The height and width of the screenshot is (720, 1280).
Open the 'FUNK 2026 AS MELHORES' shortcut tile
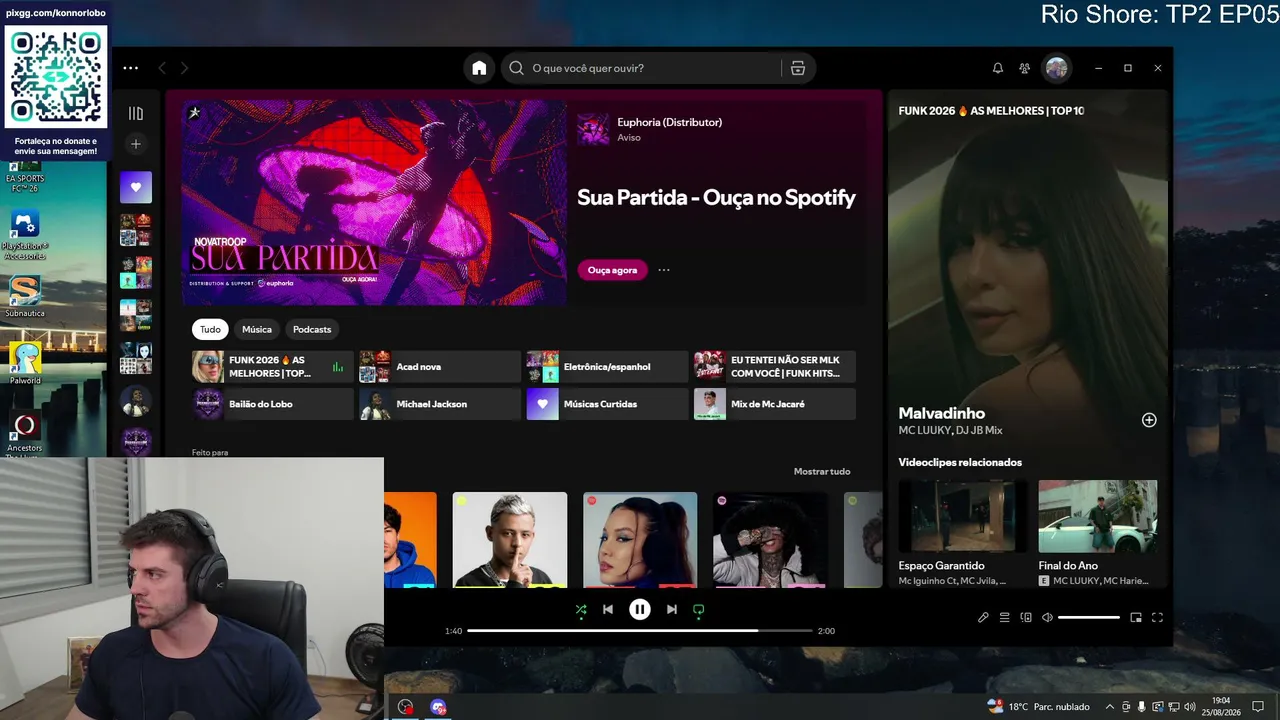pos(272,367)
